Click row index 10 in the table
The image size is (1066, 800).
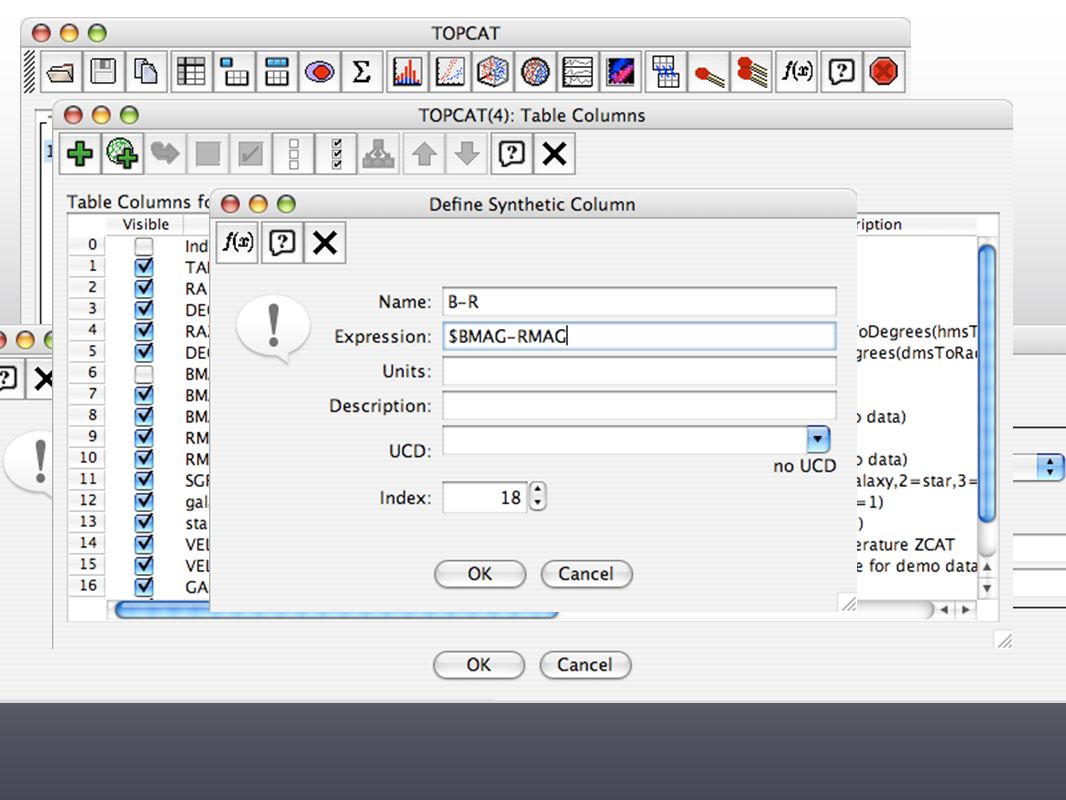(88, 457)
